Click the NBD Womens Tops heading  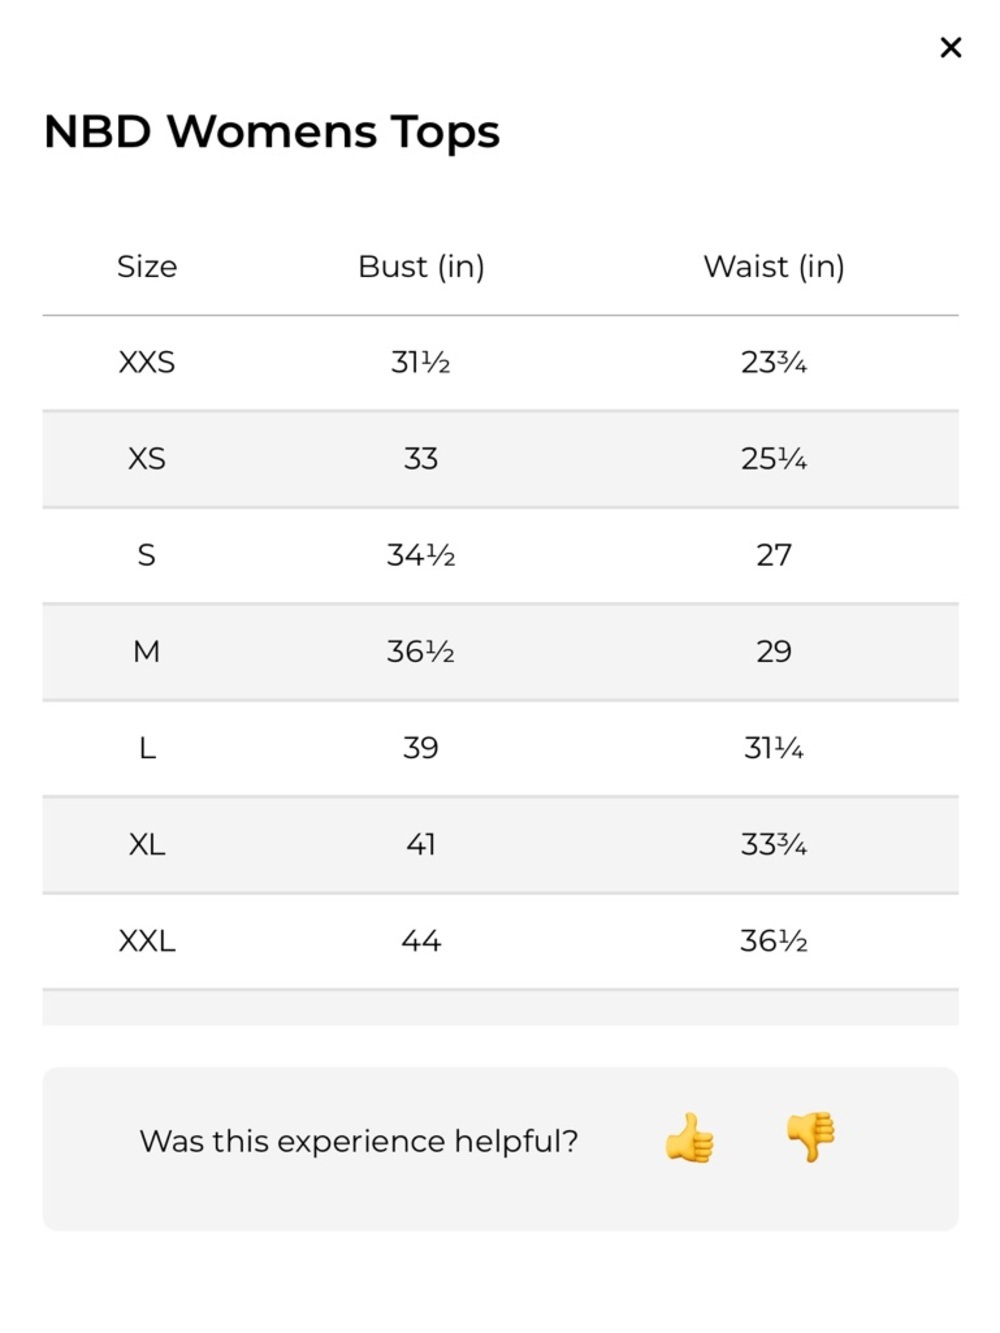[272, 132]
